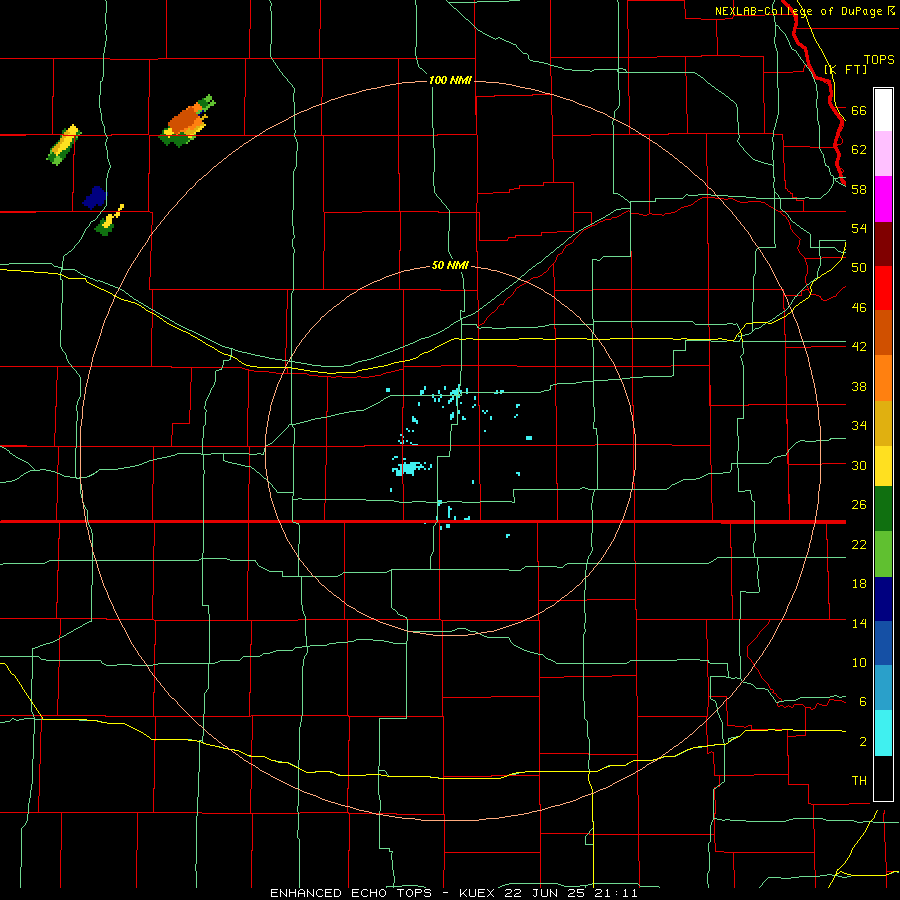Click the '[K FT]' units label
The height and width of the screenshot is (900, 900).
[x=846, y=70]
